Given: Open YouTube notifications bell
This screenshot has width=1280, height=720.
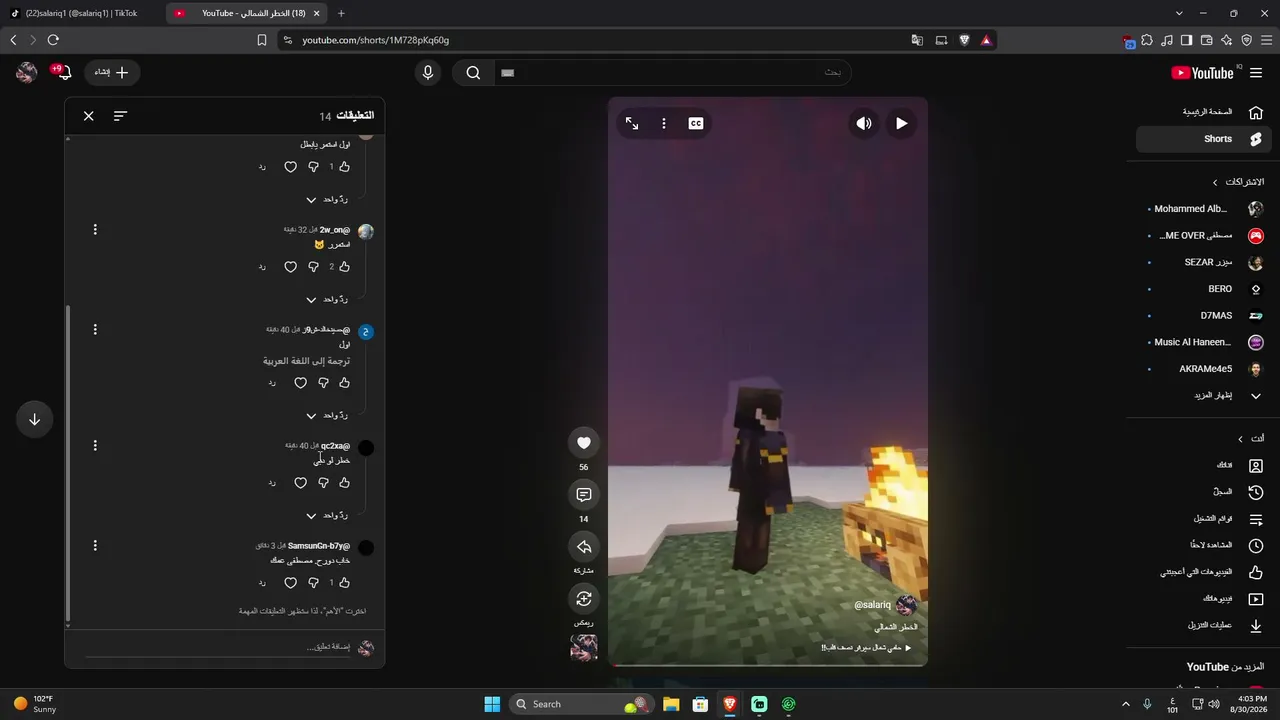Looking at the screenshot, I should pos(62,73).
